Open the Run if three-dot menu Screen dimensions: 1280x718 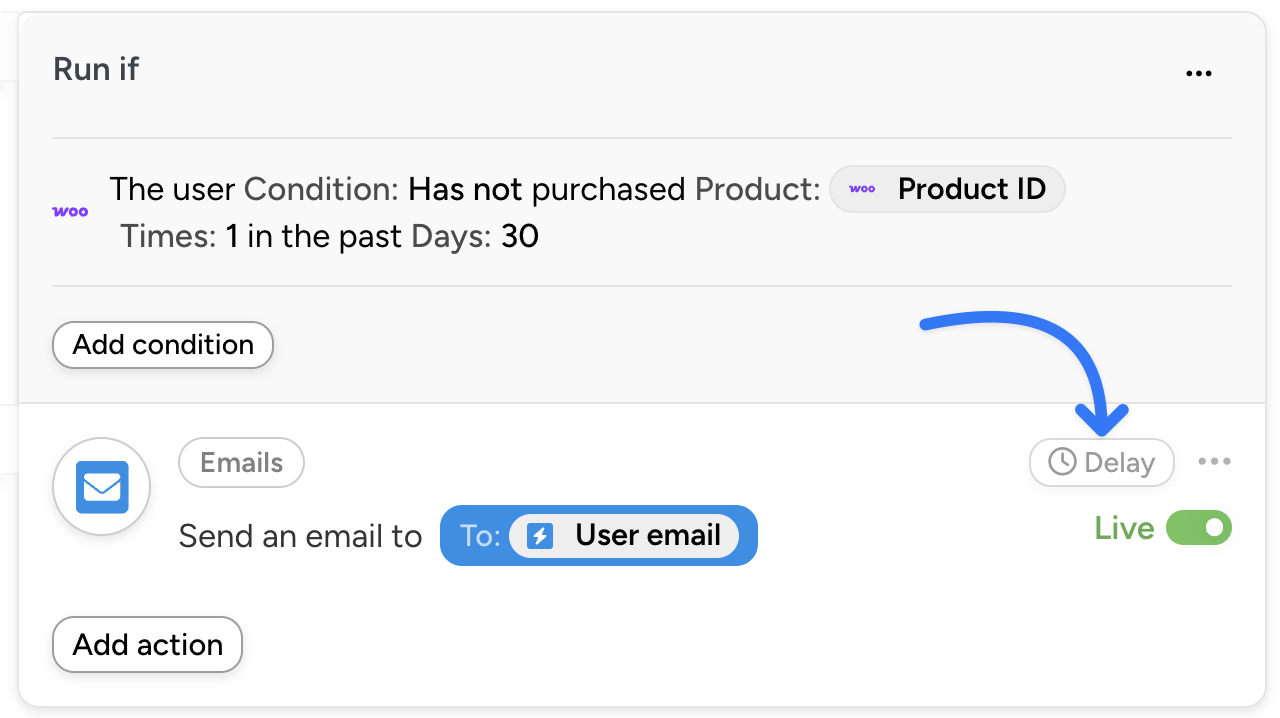[x=1198, y=73]
